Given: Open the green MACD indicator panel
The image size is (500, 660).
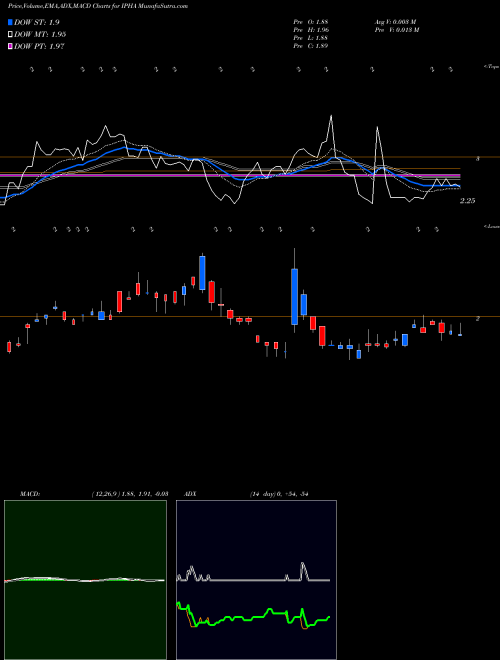Looking at the screenshot, I should (85, 580).
